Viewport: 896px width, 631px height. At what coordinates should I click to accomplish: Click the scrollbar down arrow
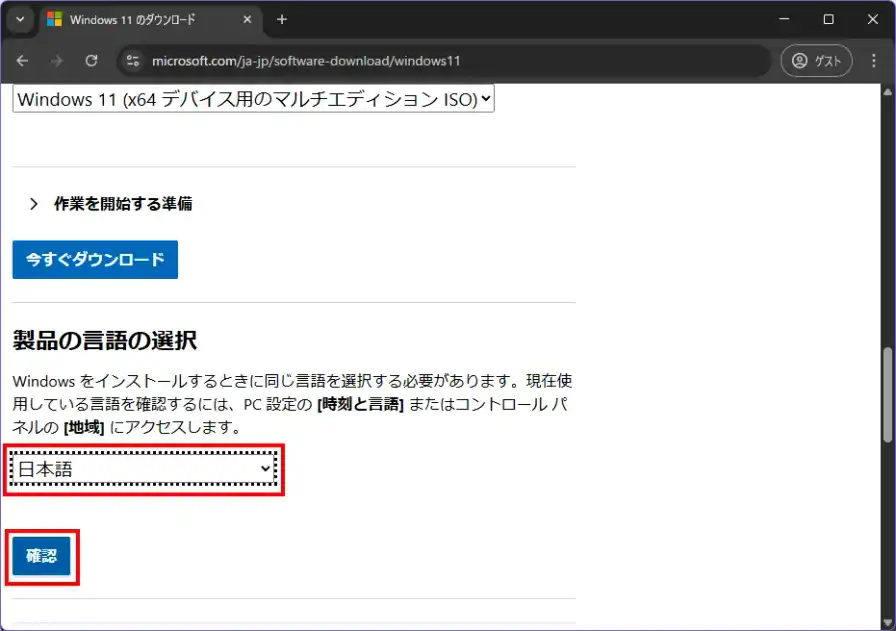click(888, 622)
